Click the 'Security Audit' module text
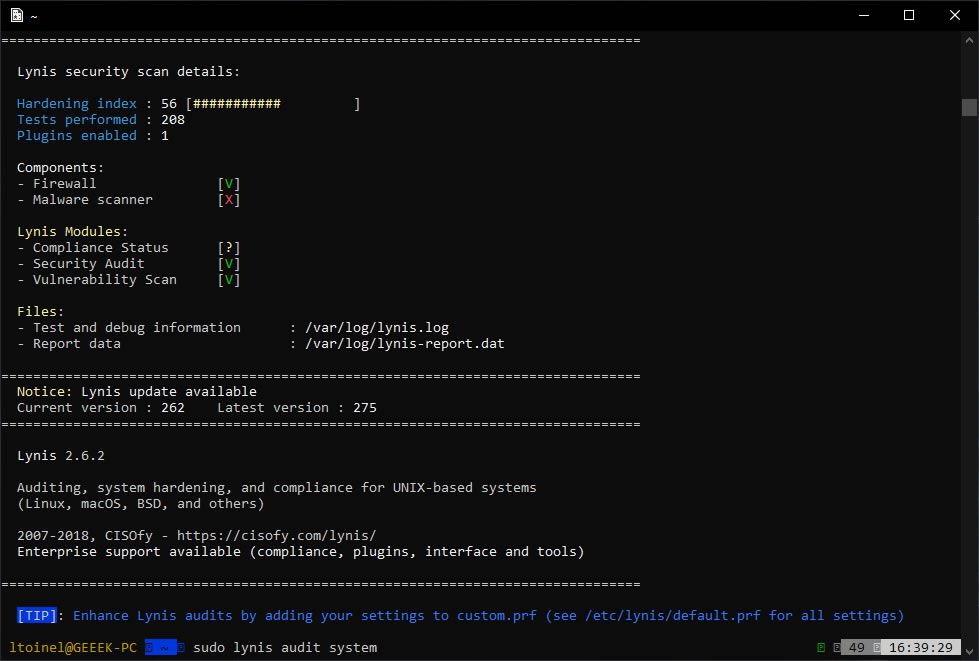979x661 pixels. (x=89, y=263)
